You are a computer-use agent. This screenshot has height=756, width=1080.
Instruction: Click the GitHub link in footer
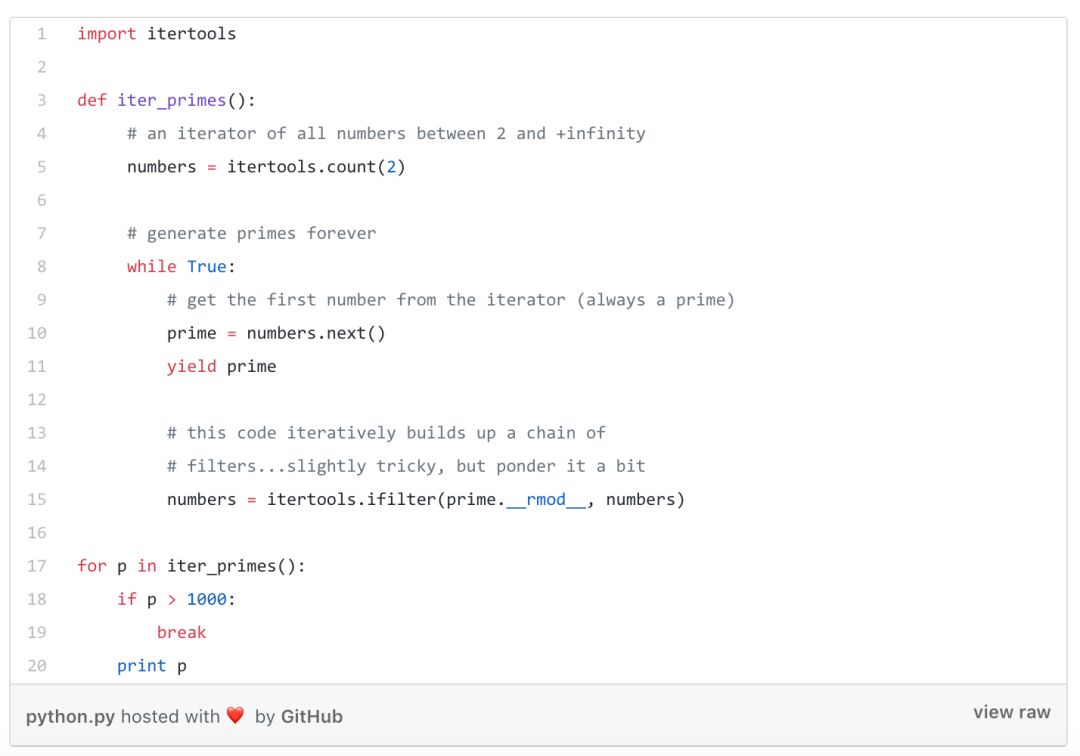(x=311, y=717)
